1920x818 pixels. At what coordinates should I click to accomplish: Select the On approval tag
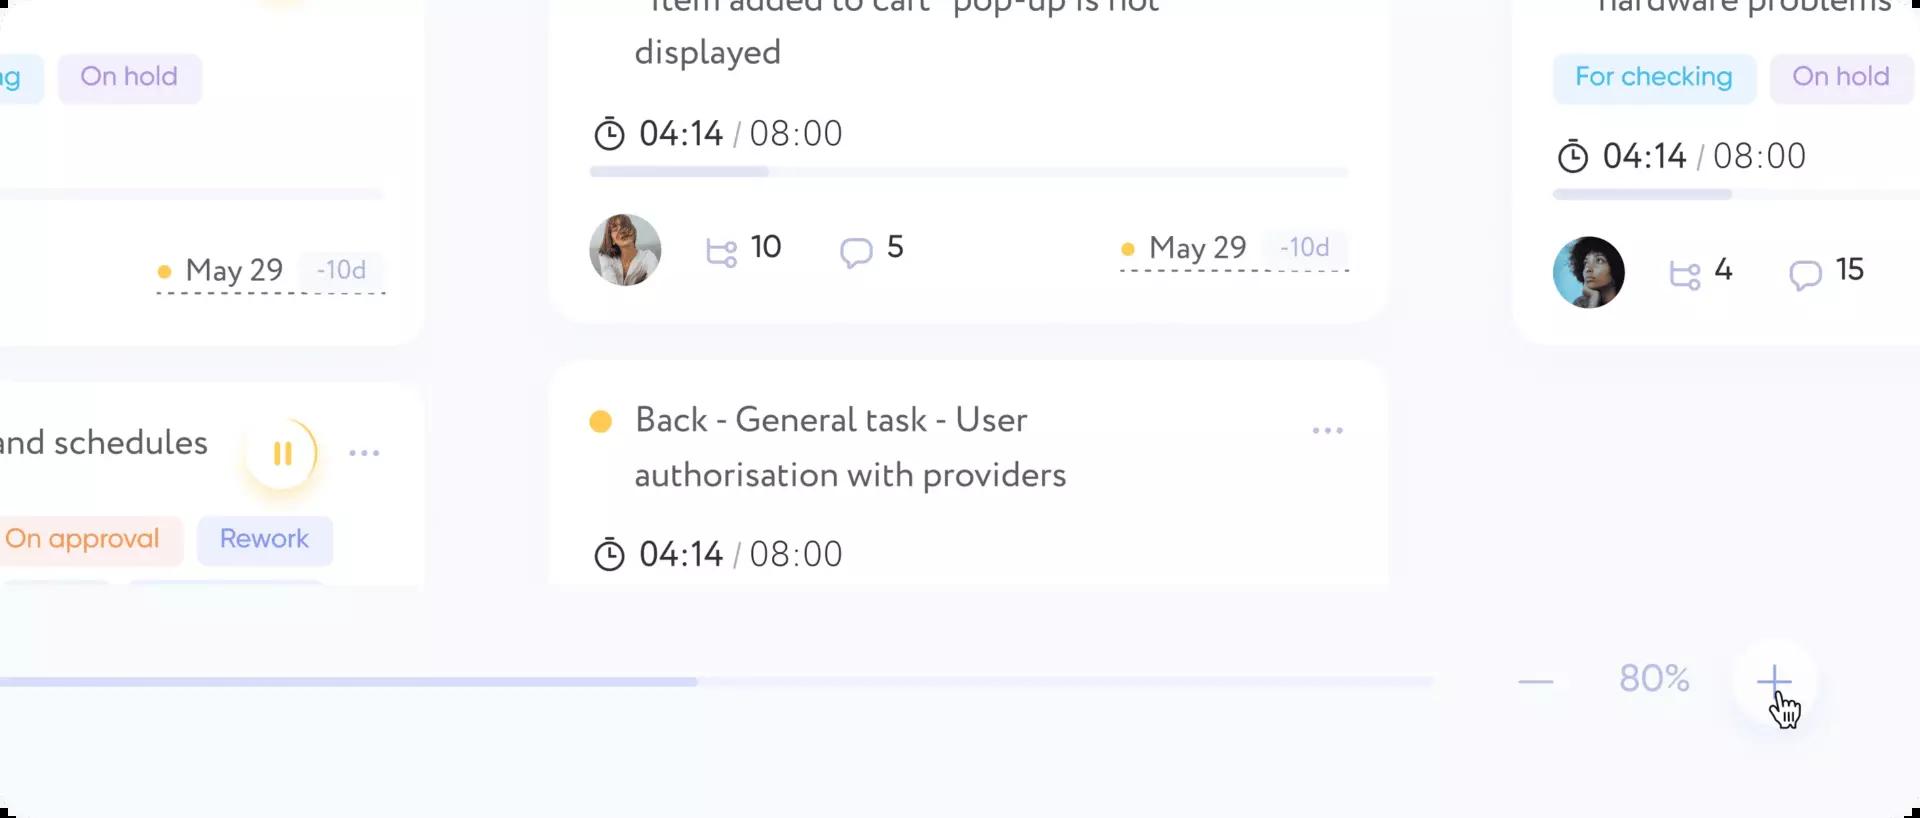pos(83,539)
